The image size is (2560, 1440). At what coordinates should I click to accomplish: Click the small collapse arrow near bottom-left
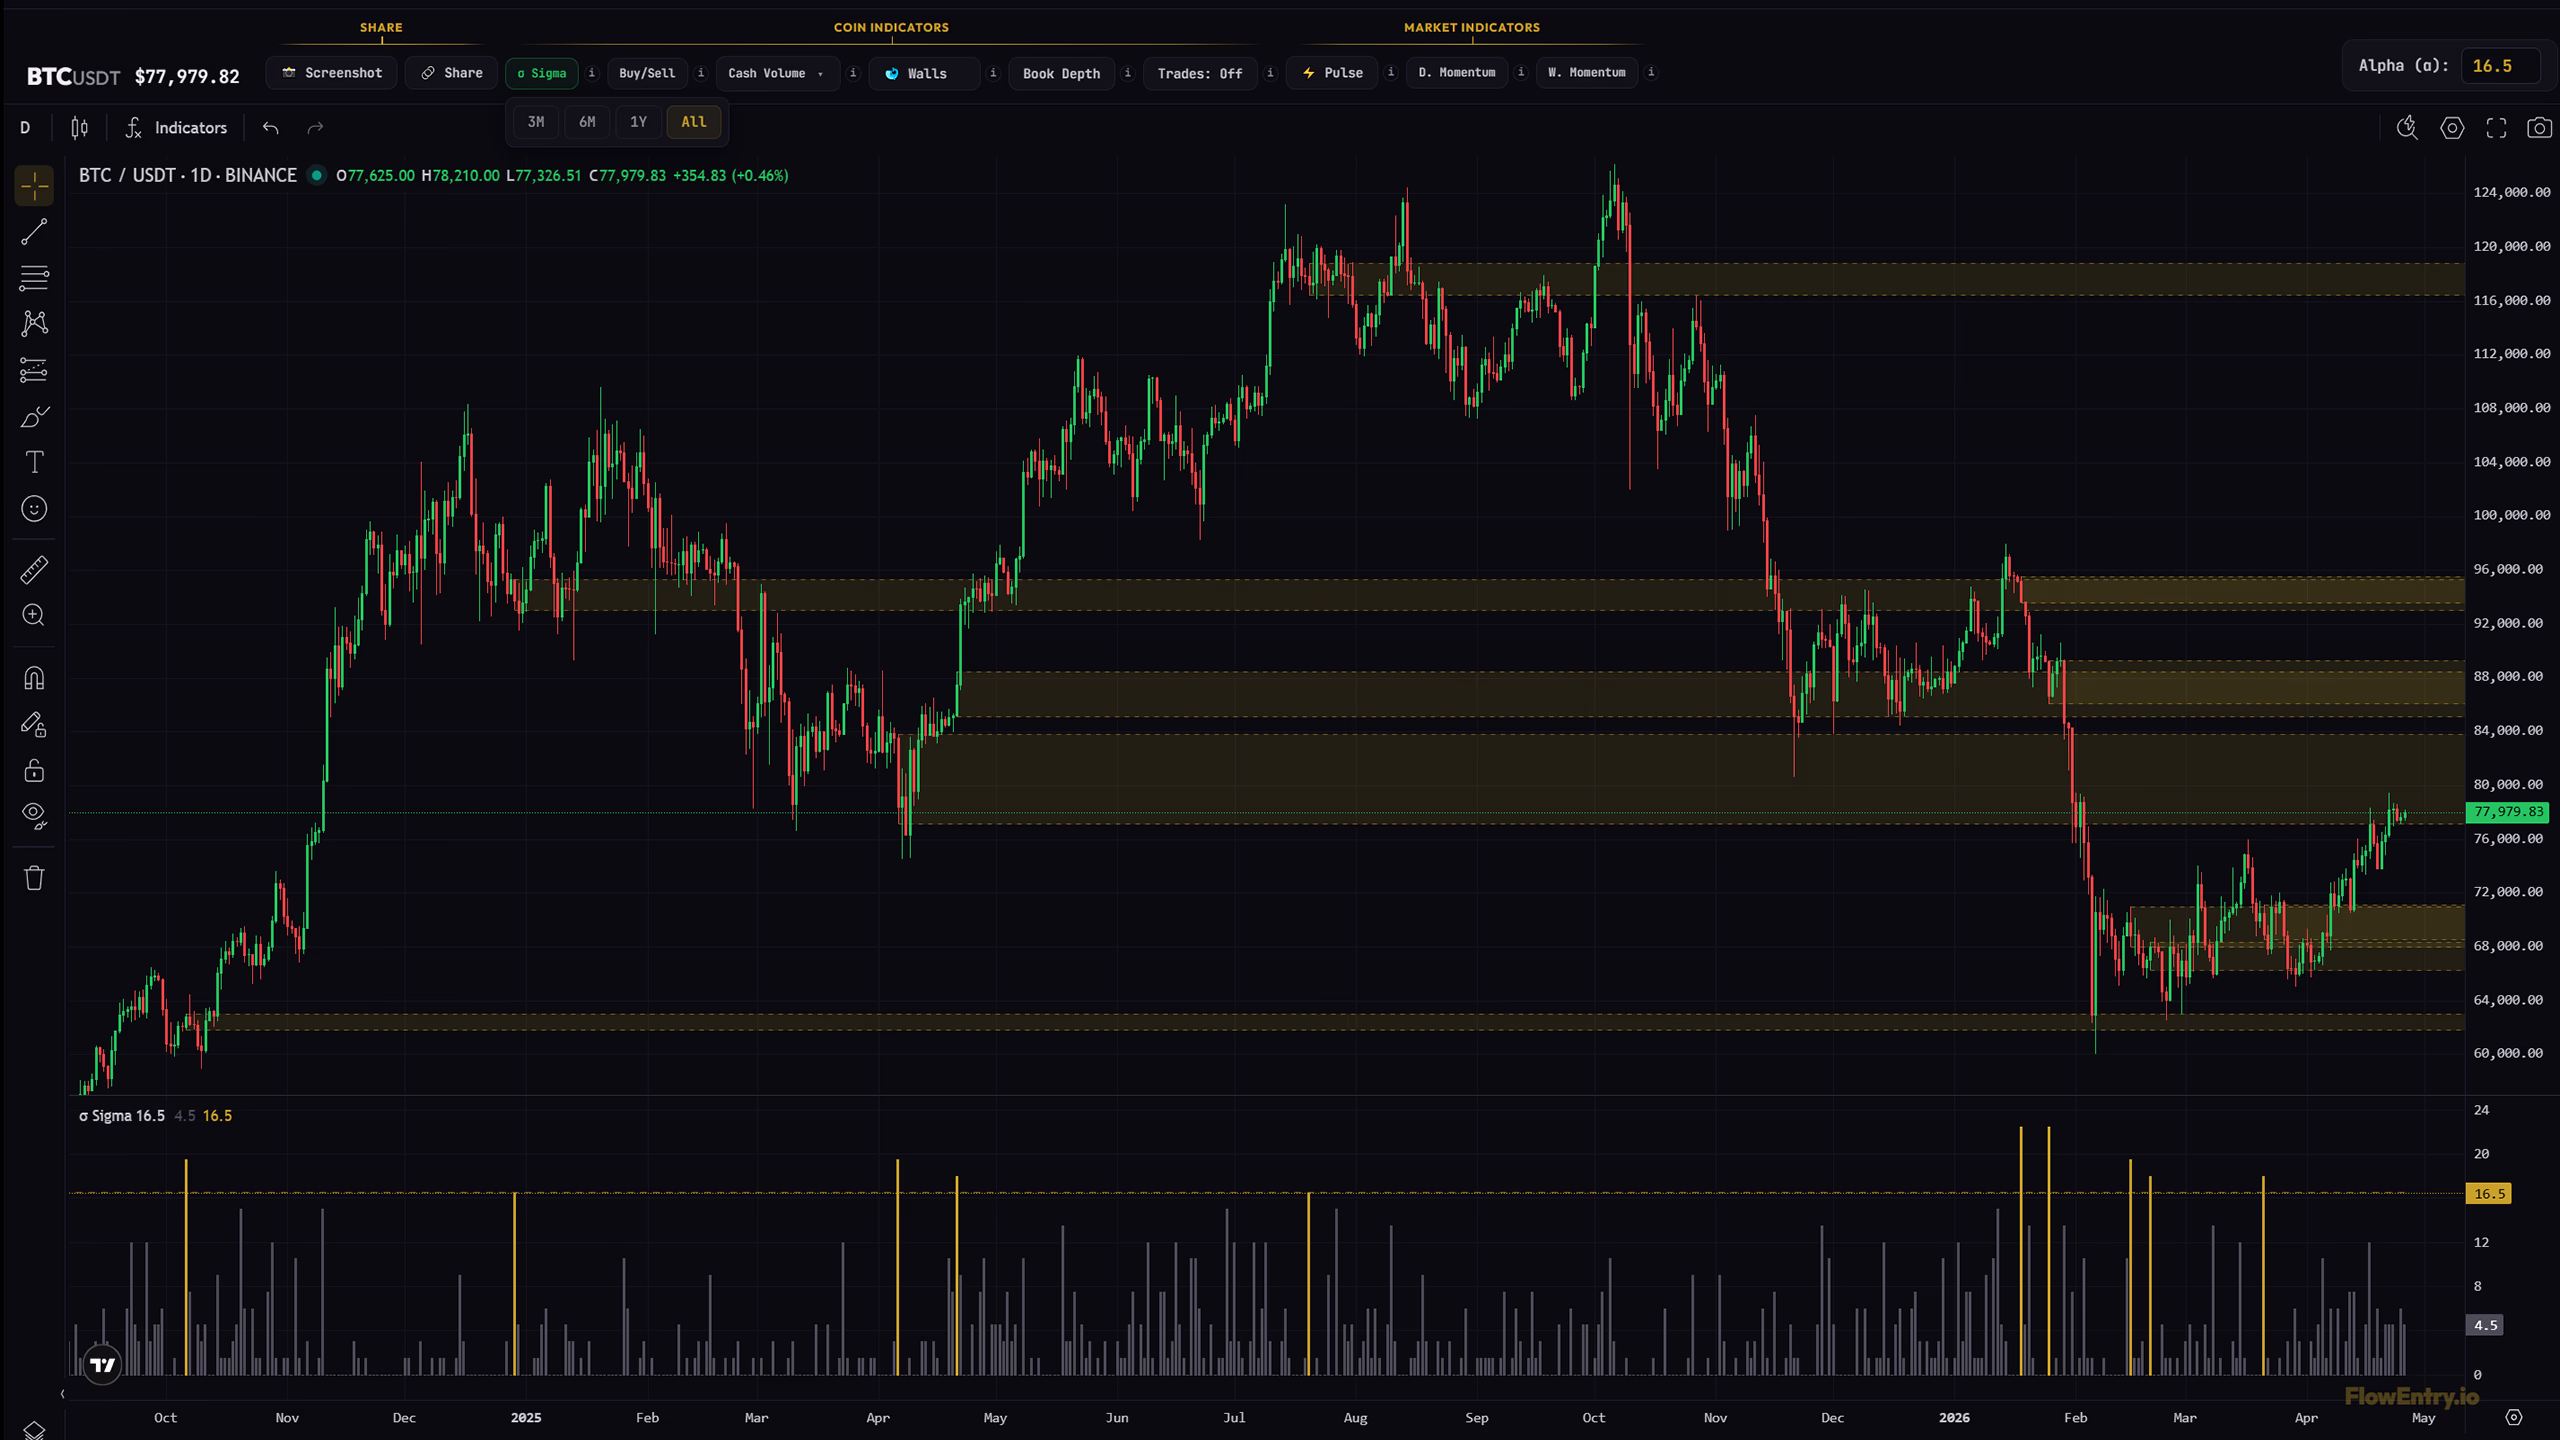(63, 1394)
